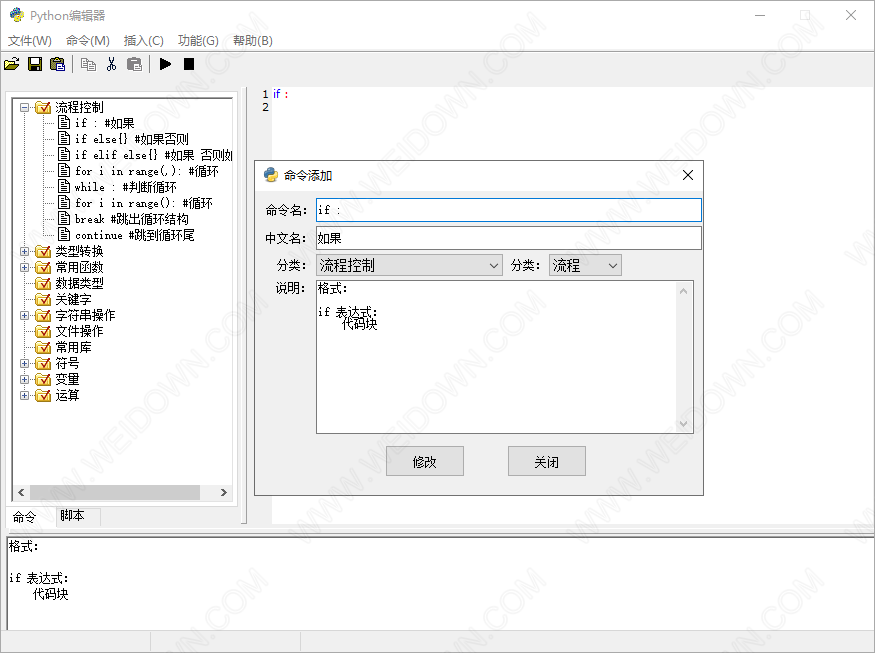The height and width of the screenshot is (653, 875).
Task: Switch to the 脚本 tab
Action: tap(72, 517)
